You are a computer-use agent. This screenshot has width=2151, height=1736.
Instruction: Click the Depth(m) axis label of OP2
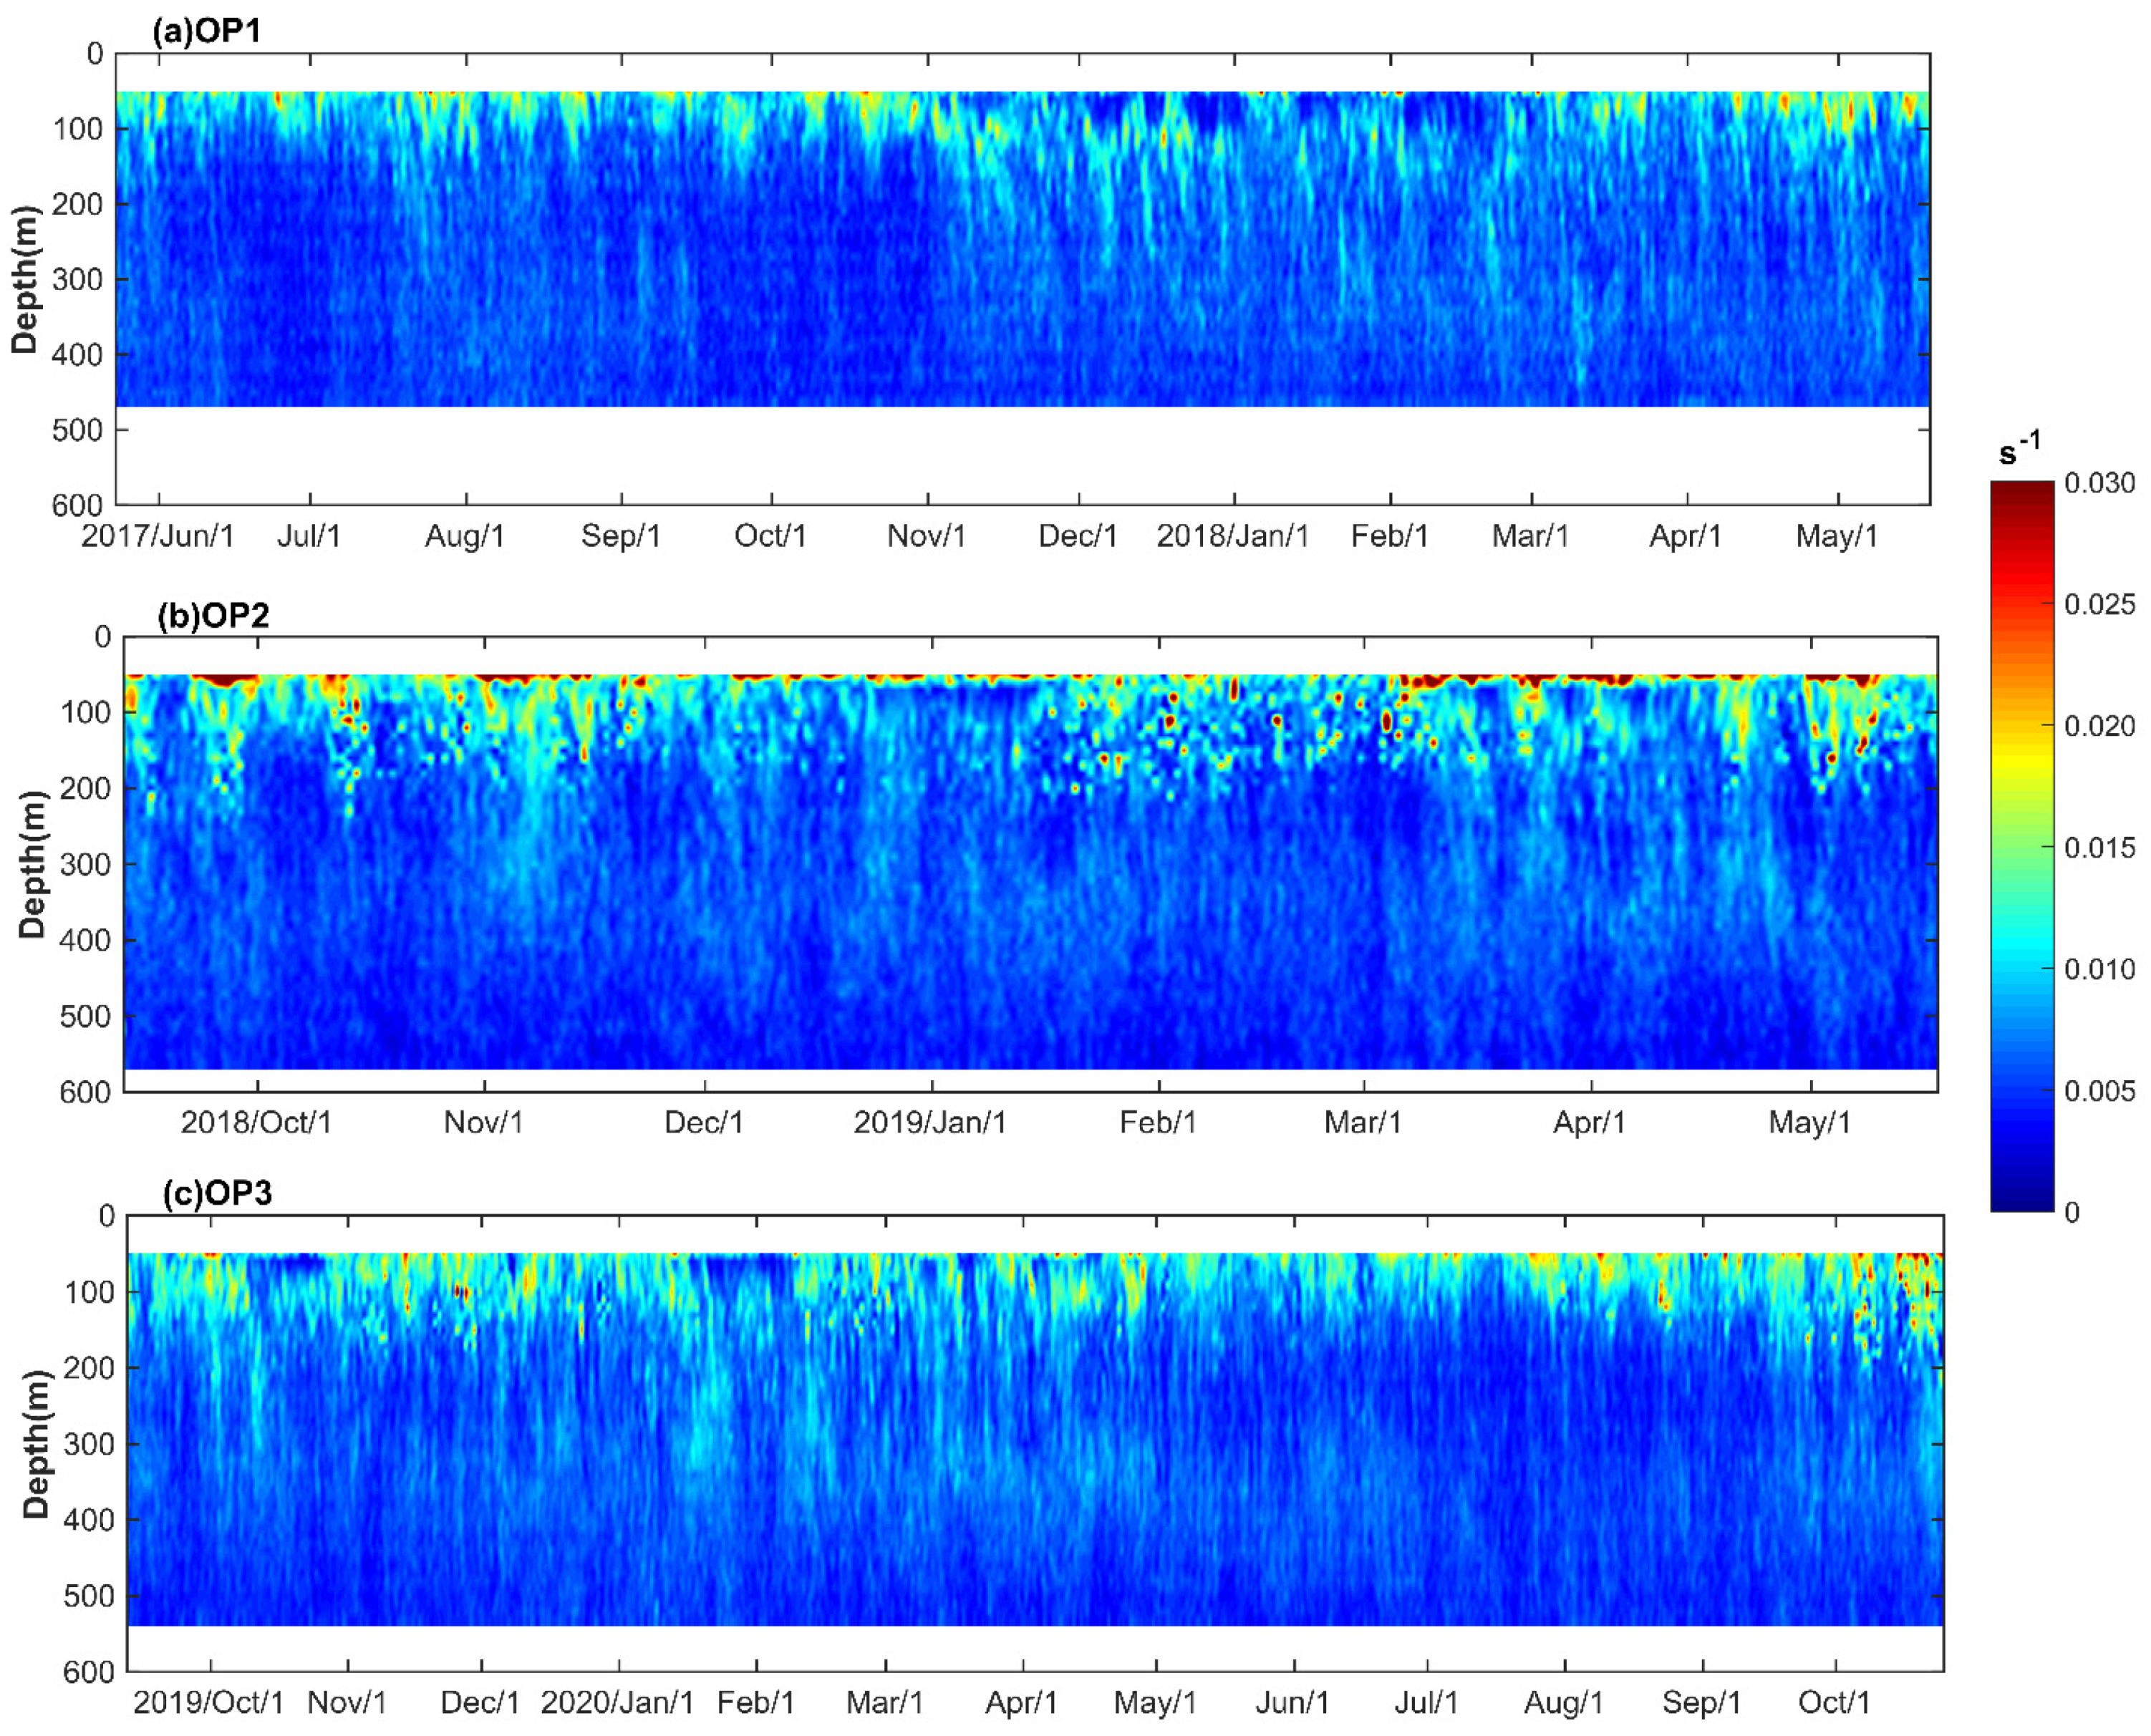[32, 864]
